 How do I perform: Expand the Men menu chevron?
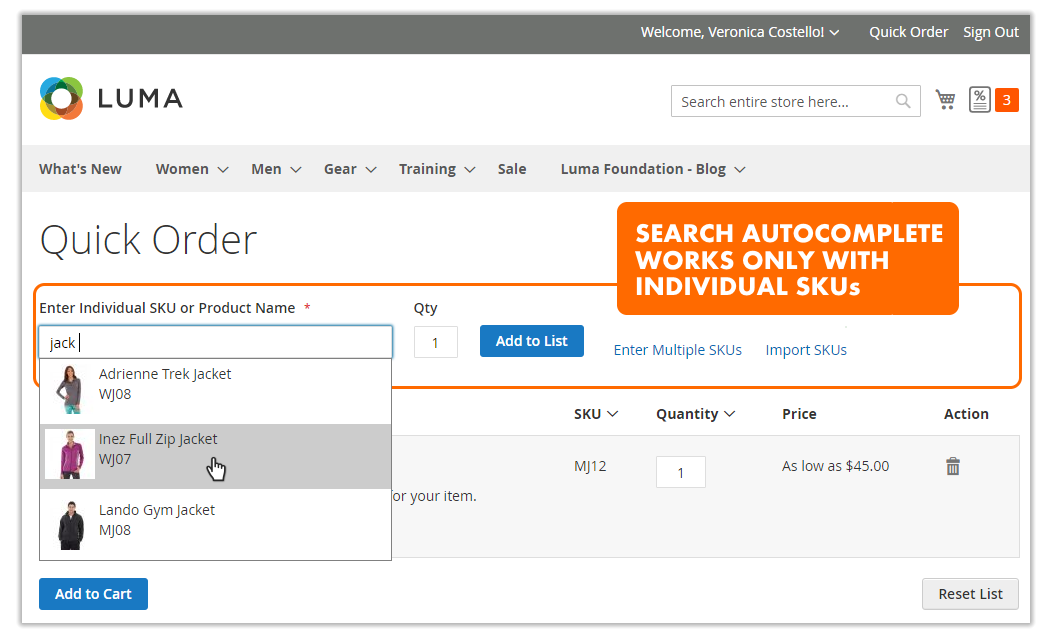coord(296,170)
